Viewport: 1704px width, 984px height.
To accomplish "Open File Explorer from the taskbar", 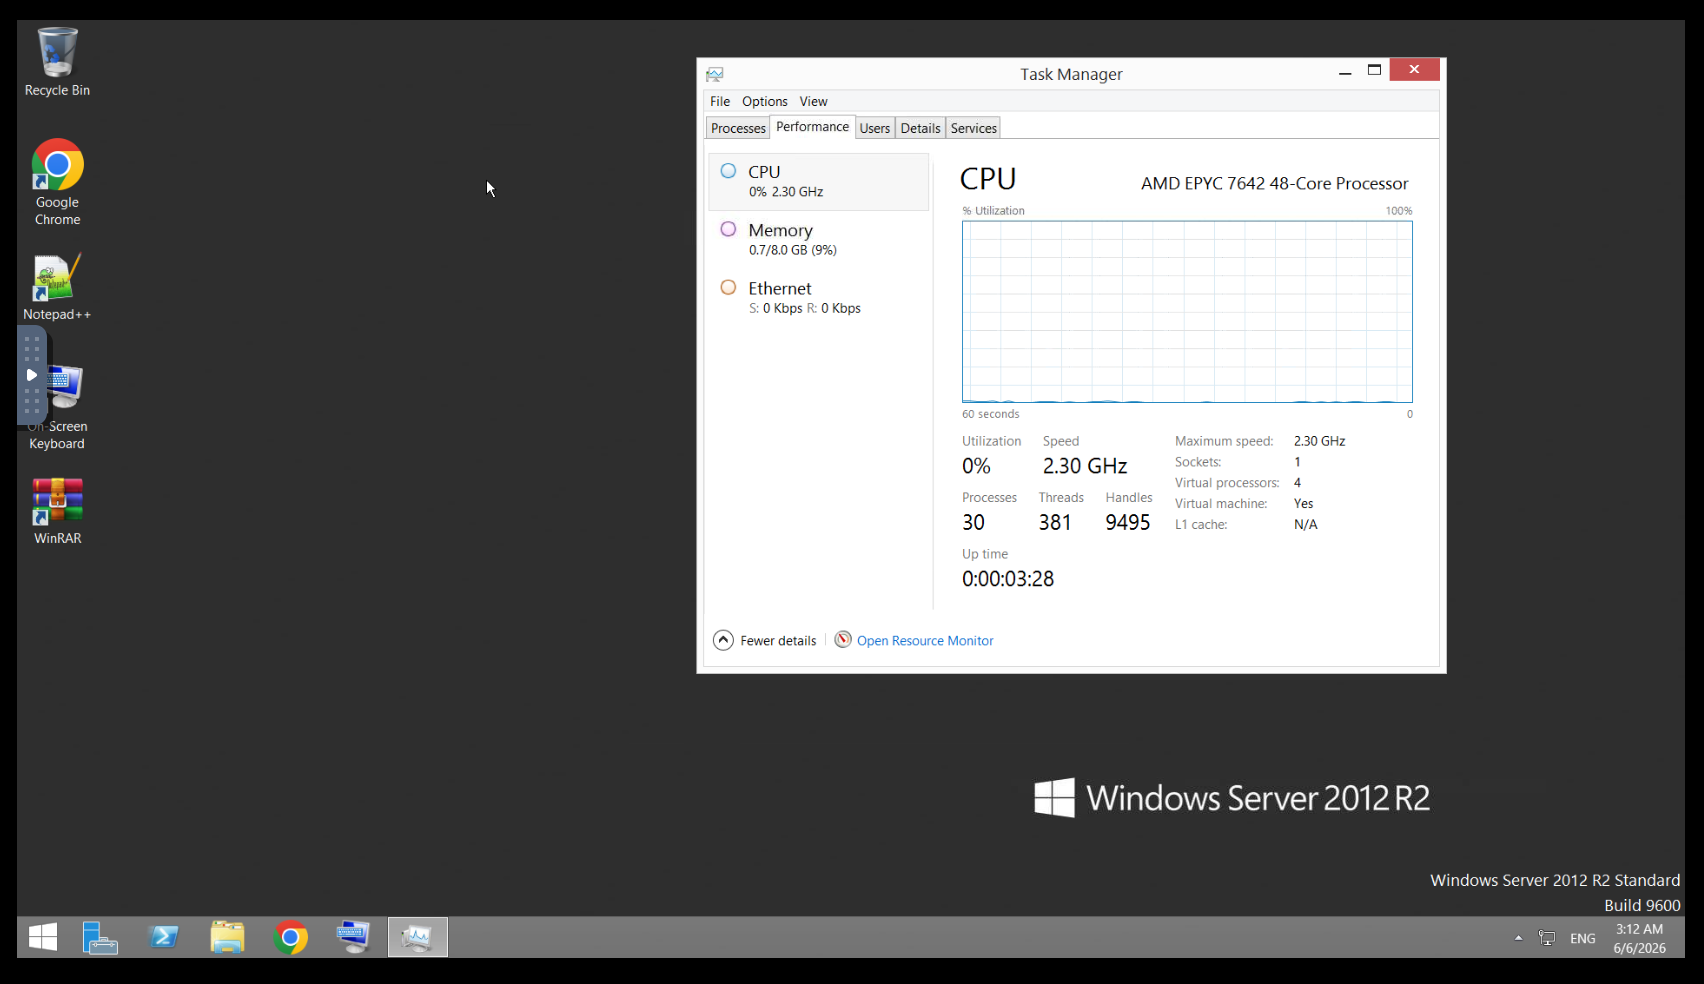I will click(x=227, y=937).
